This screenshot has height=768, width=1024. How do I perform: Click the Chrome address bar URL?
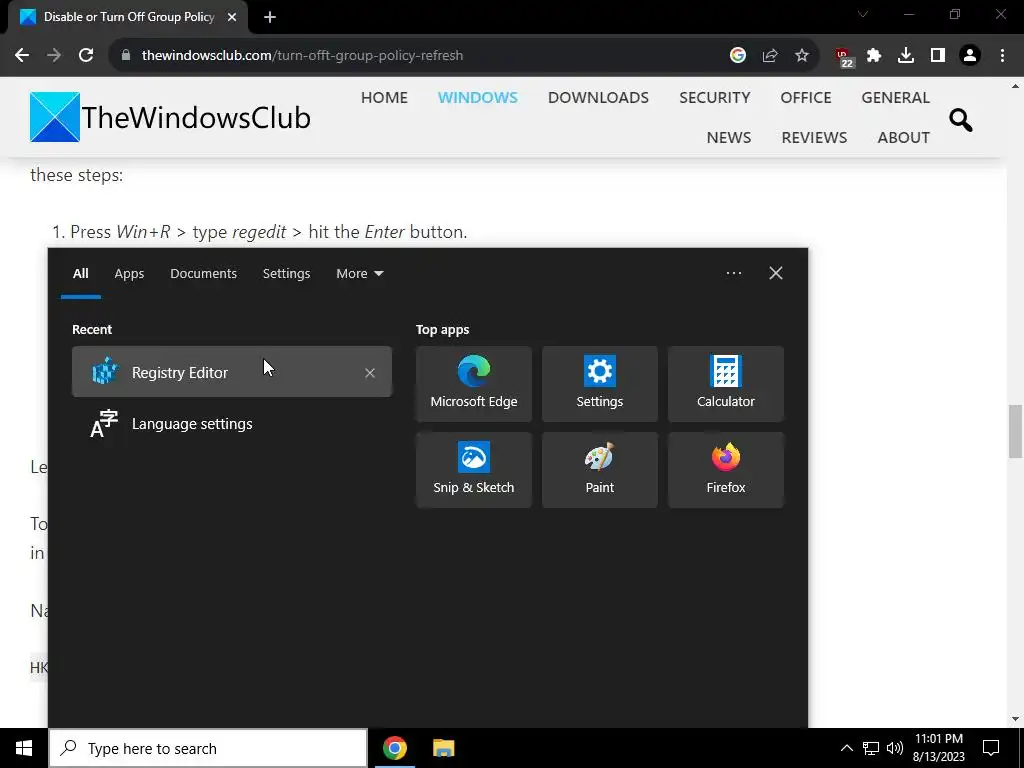(302, 56)
